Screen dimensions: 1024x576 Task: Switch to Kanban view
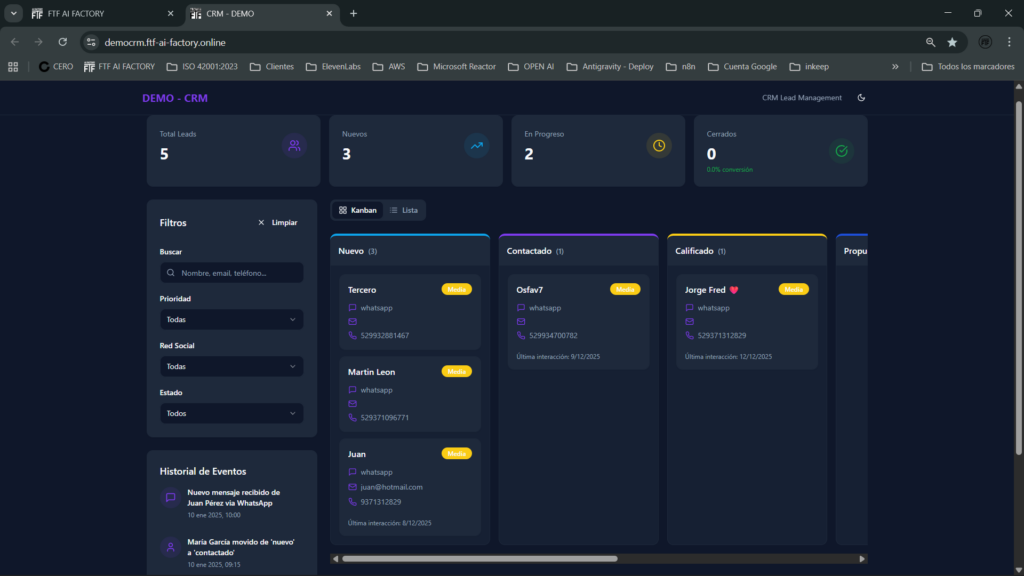click(358, 210)
